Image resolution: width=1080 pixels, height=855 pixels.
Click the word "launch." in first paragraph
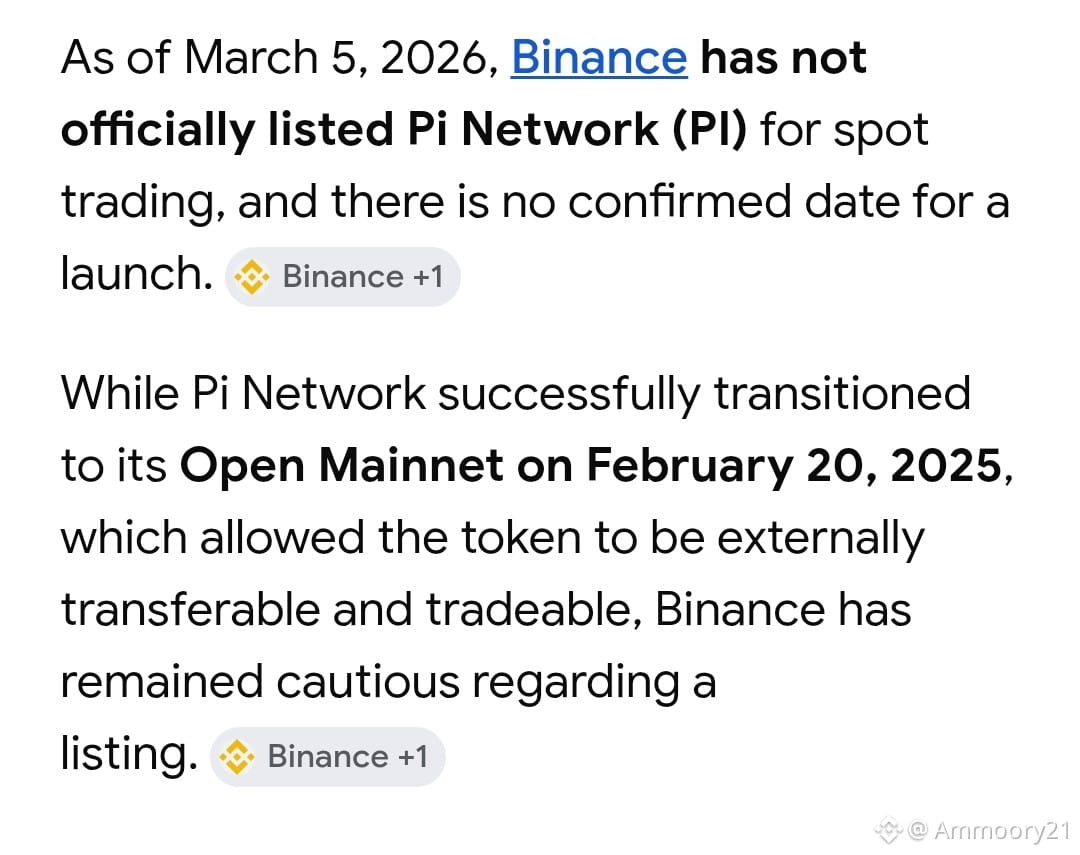click(136, 274)
